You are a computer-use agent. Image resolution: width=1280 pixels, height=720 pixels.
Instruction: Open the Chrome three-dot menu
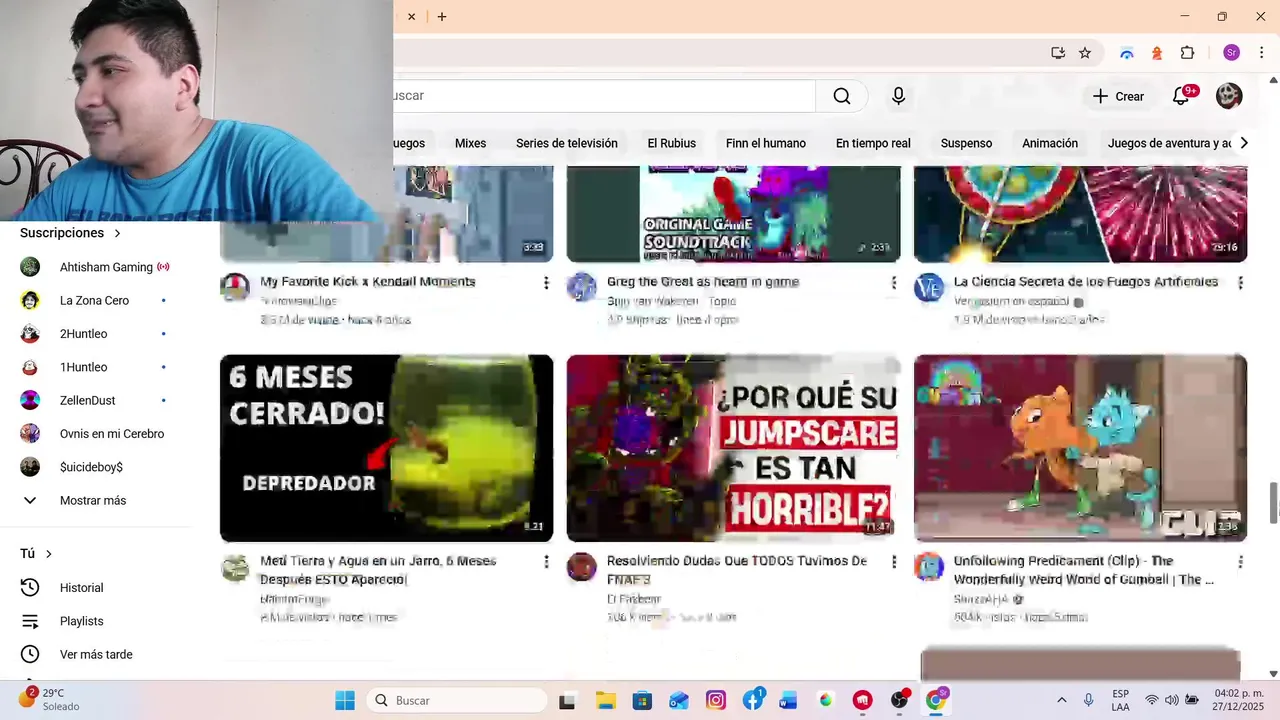point(1261,53)
